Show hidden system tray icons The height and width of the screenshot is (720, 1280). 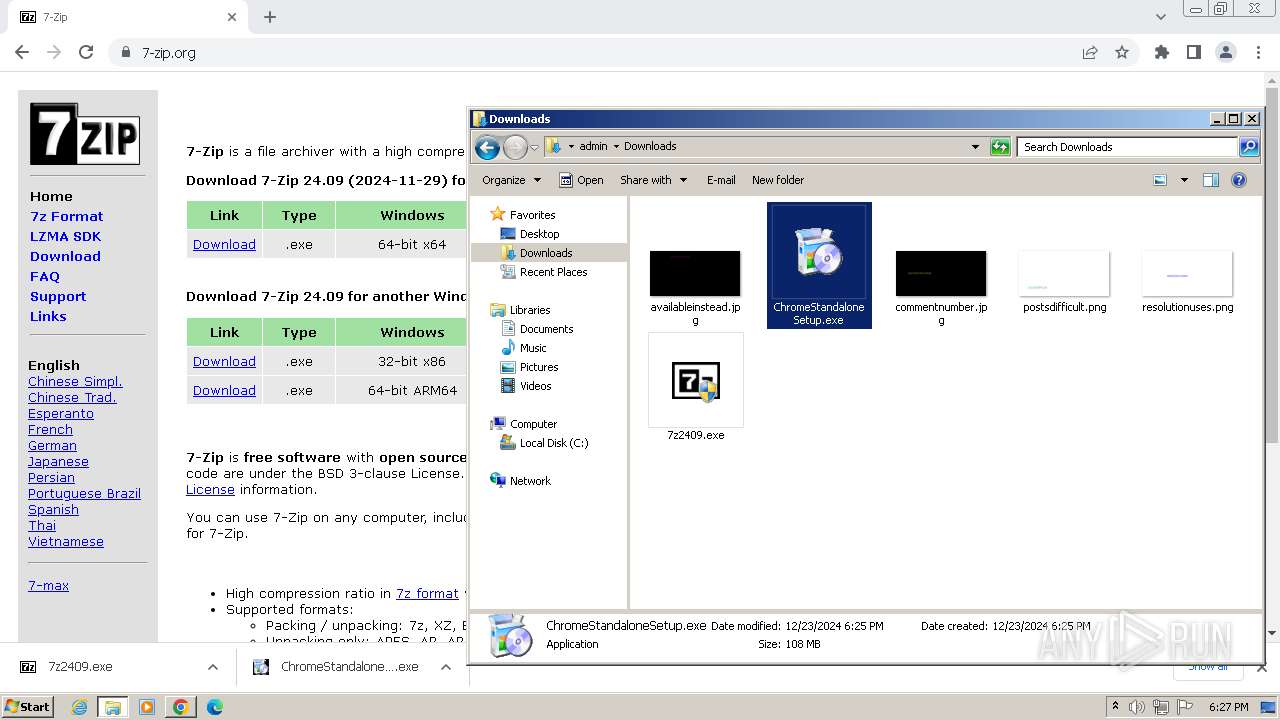(x=1116, y=707)
